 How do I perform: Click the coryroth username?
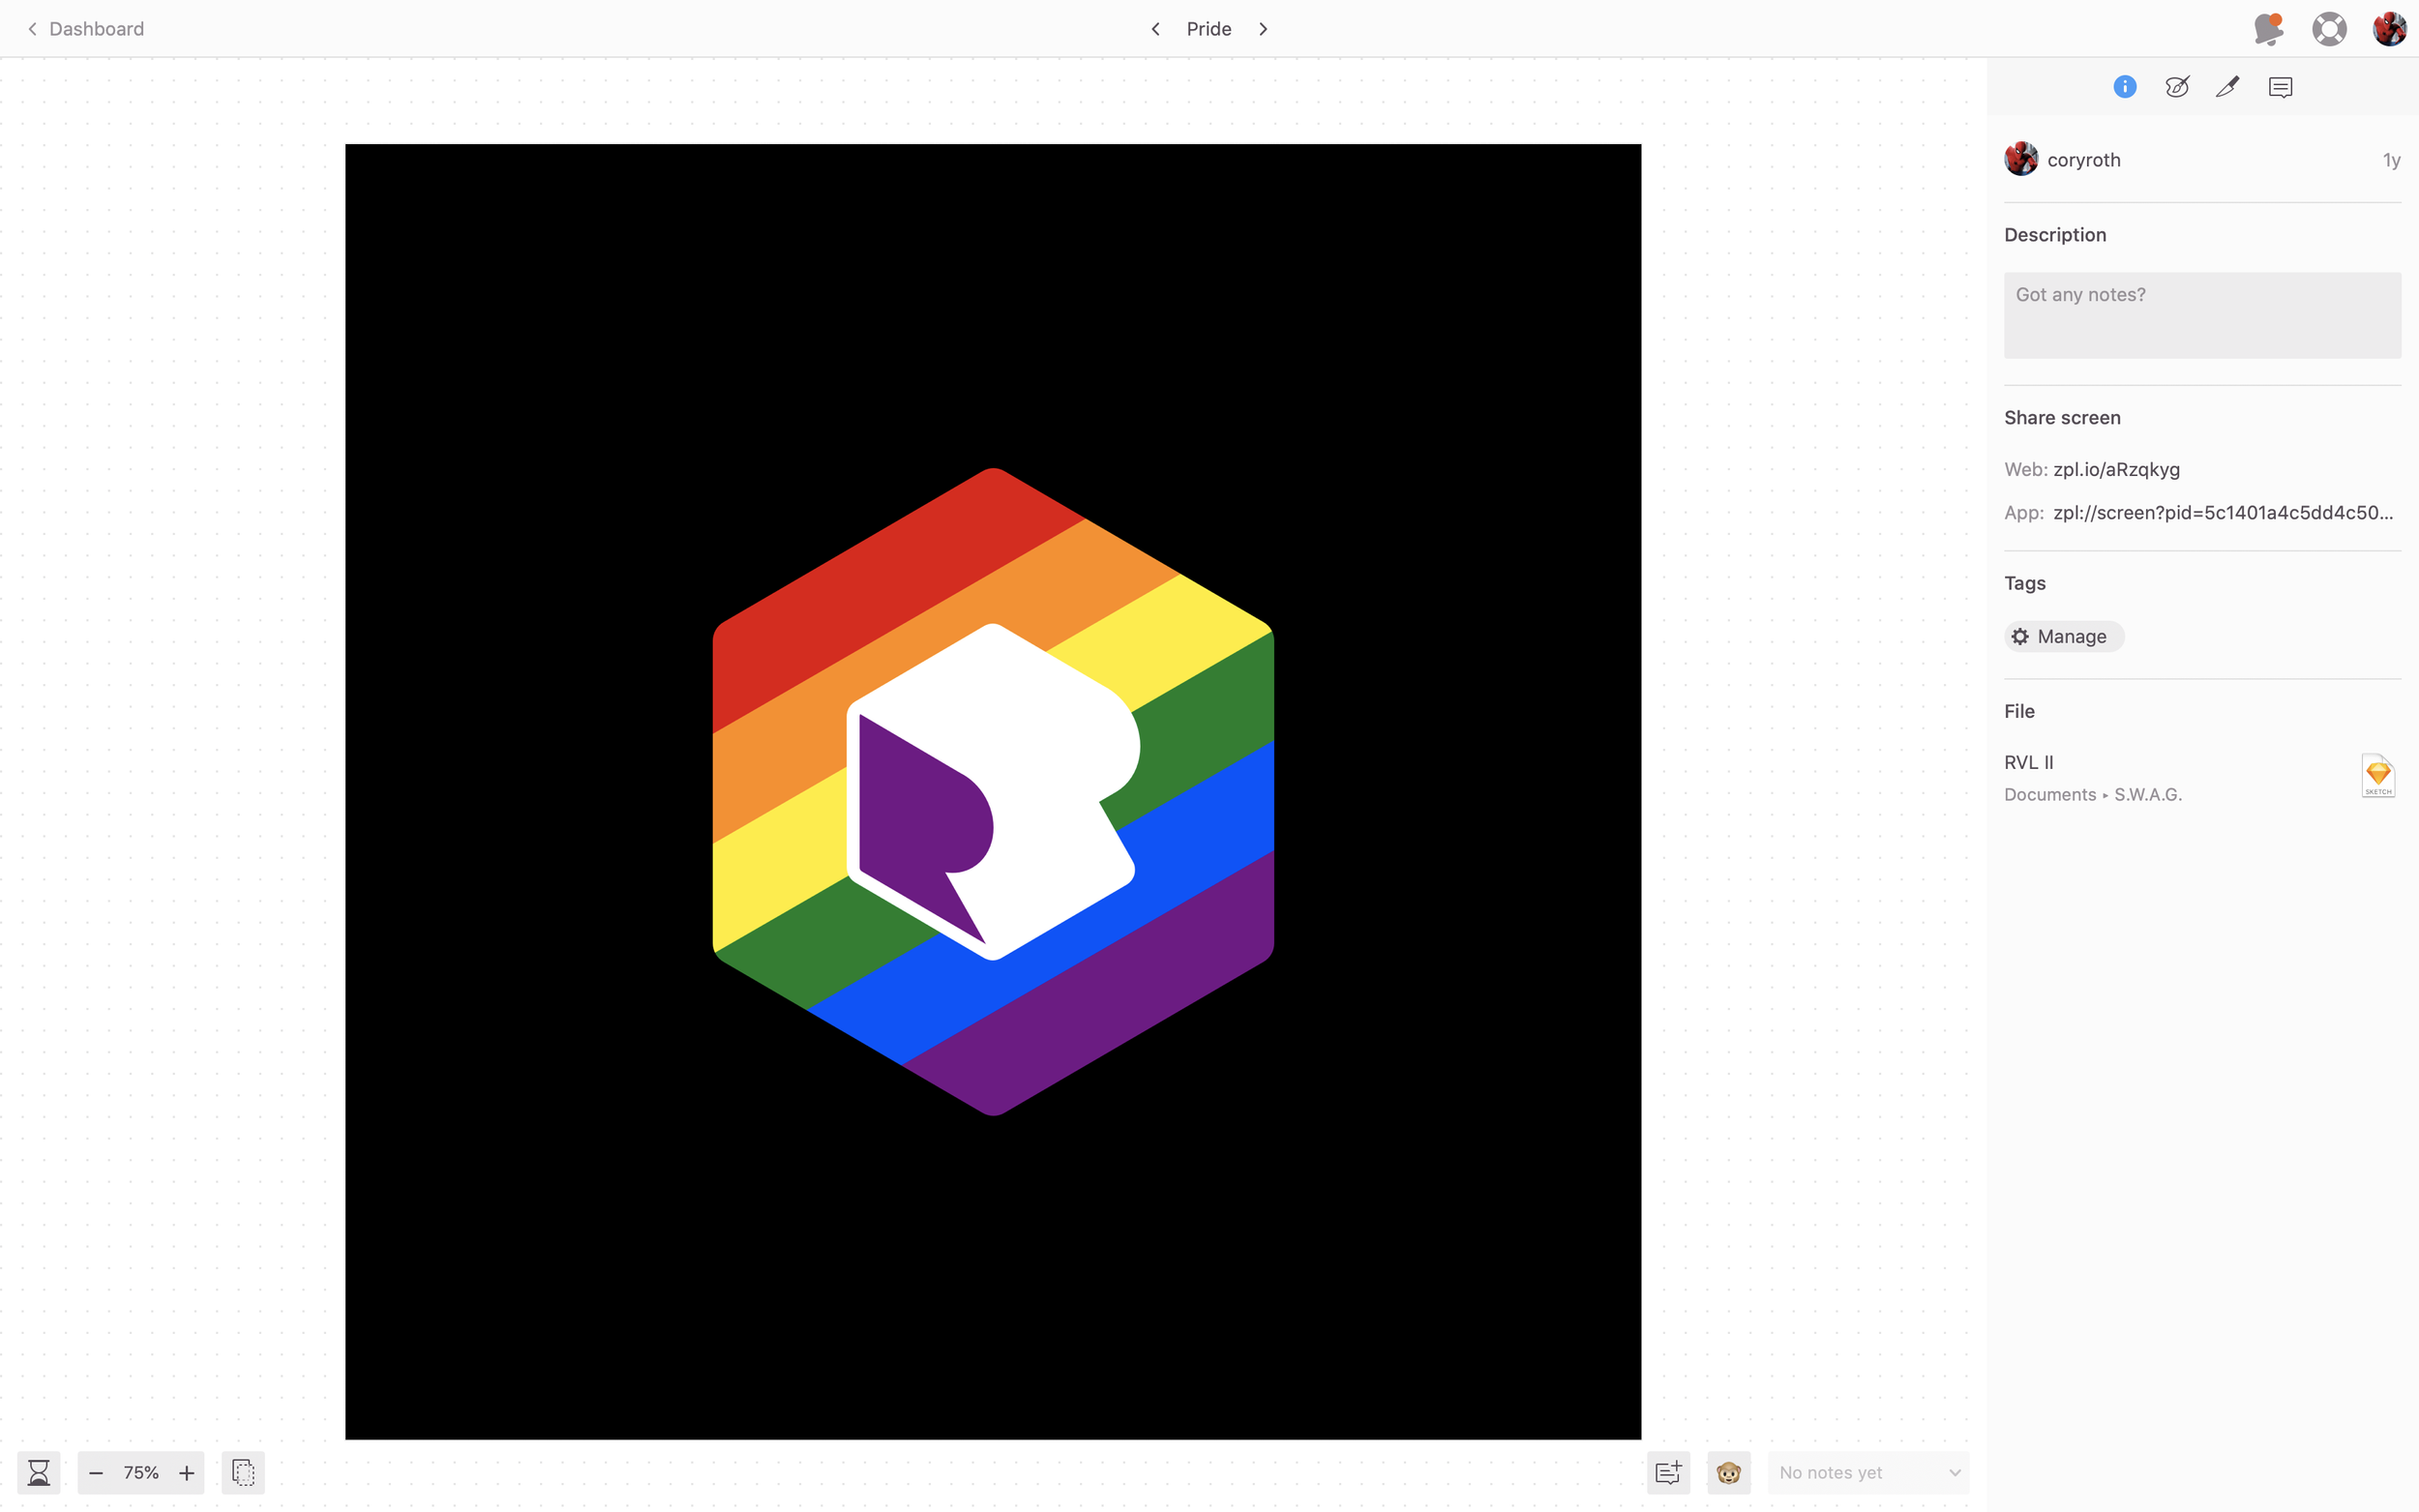pos(2084,160)
